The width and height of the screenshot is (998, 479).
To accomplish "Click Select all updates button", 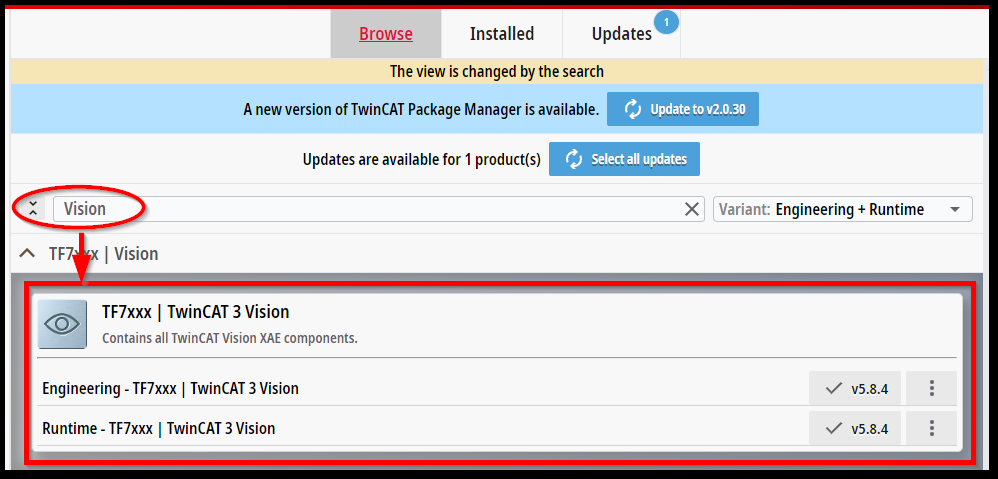I will coord(625,159).
